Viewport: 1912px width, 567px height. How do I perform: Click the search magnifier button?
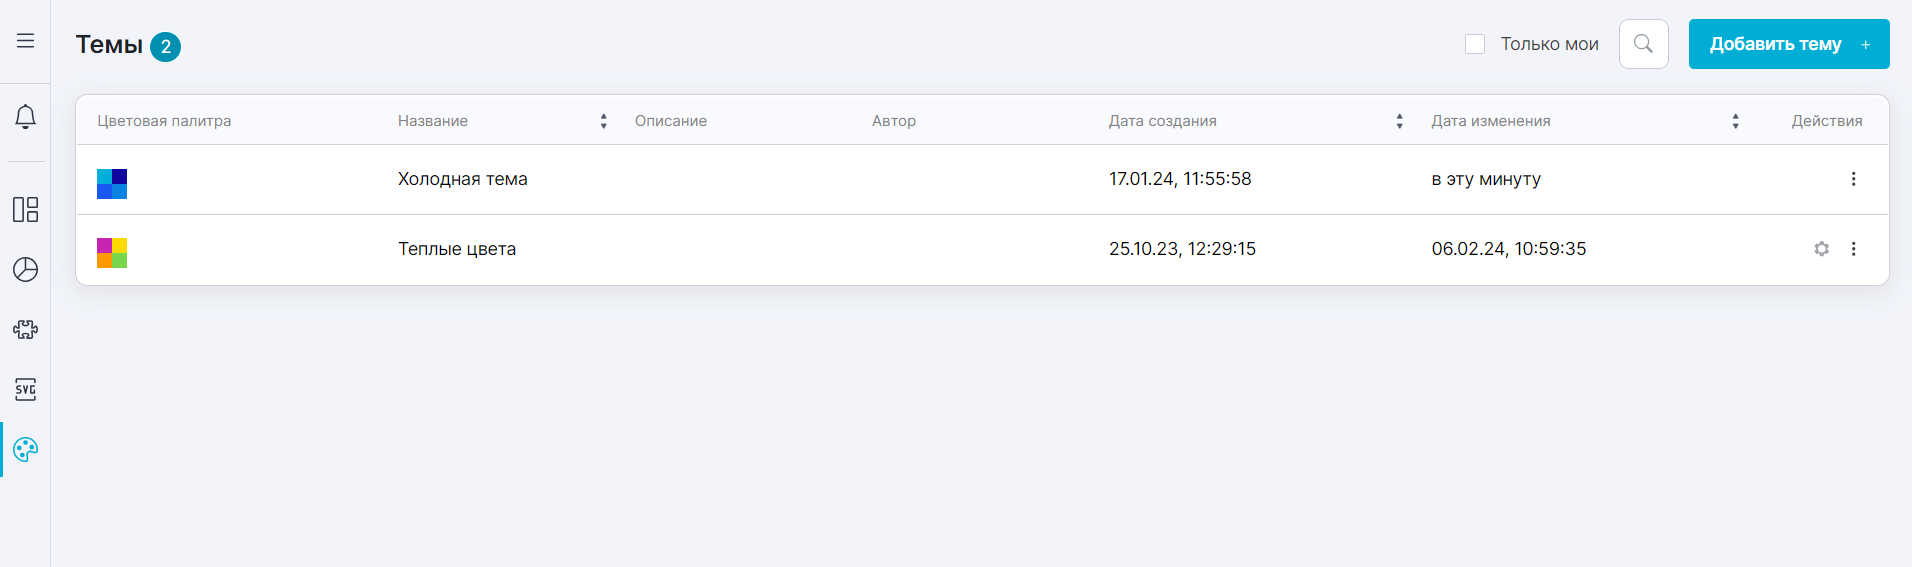[1643, 44]
